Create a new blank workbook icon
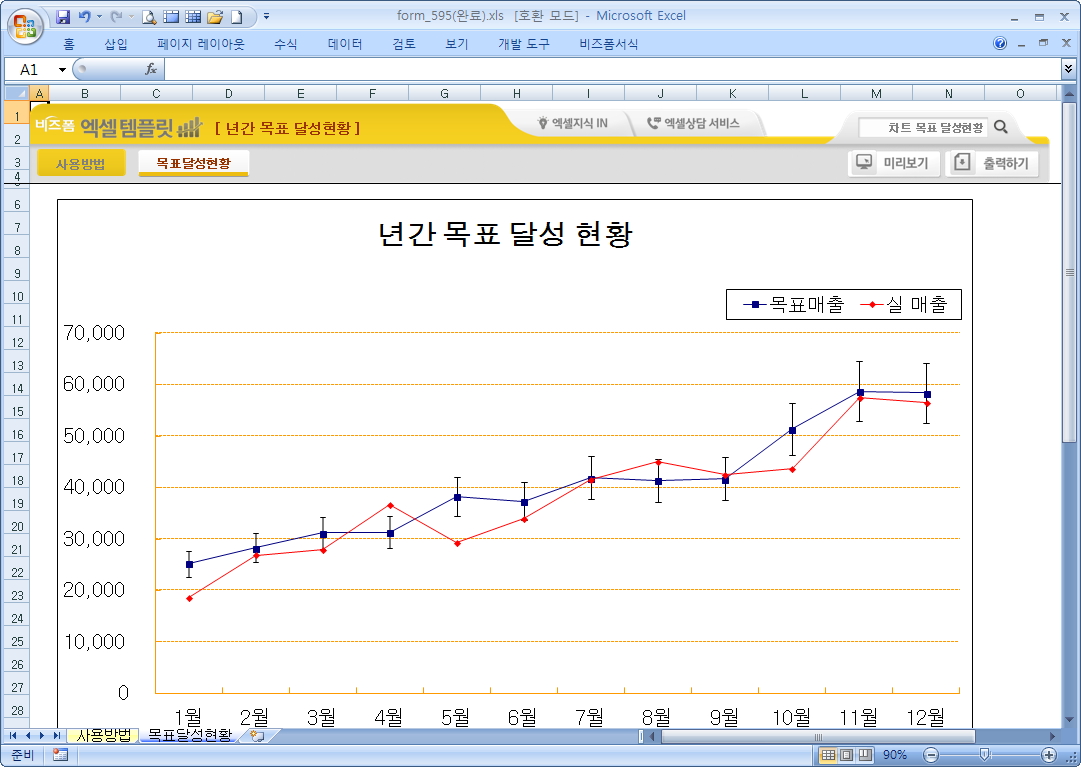This screenshot has width=1081, height=767. point(236,17)
